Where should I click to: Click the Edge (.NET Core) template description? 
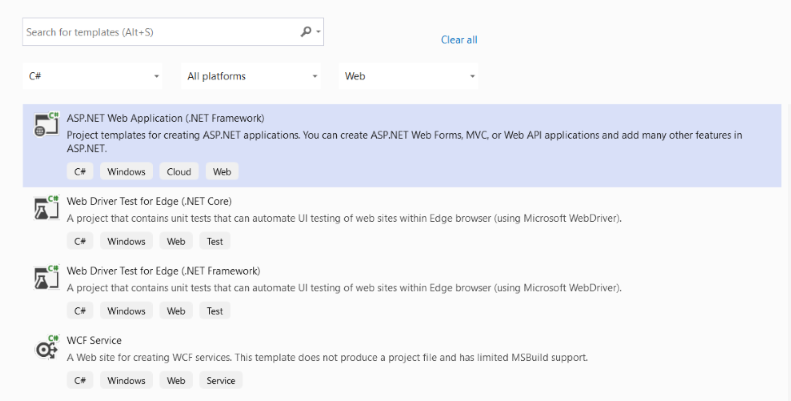click(344, 218)
